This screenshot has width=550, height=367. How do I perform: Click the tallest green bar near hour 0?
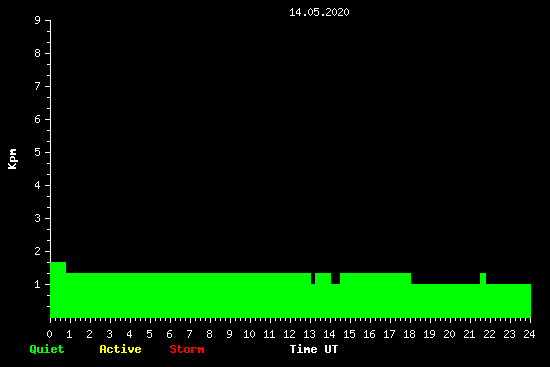[x=58, y=290]
